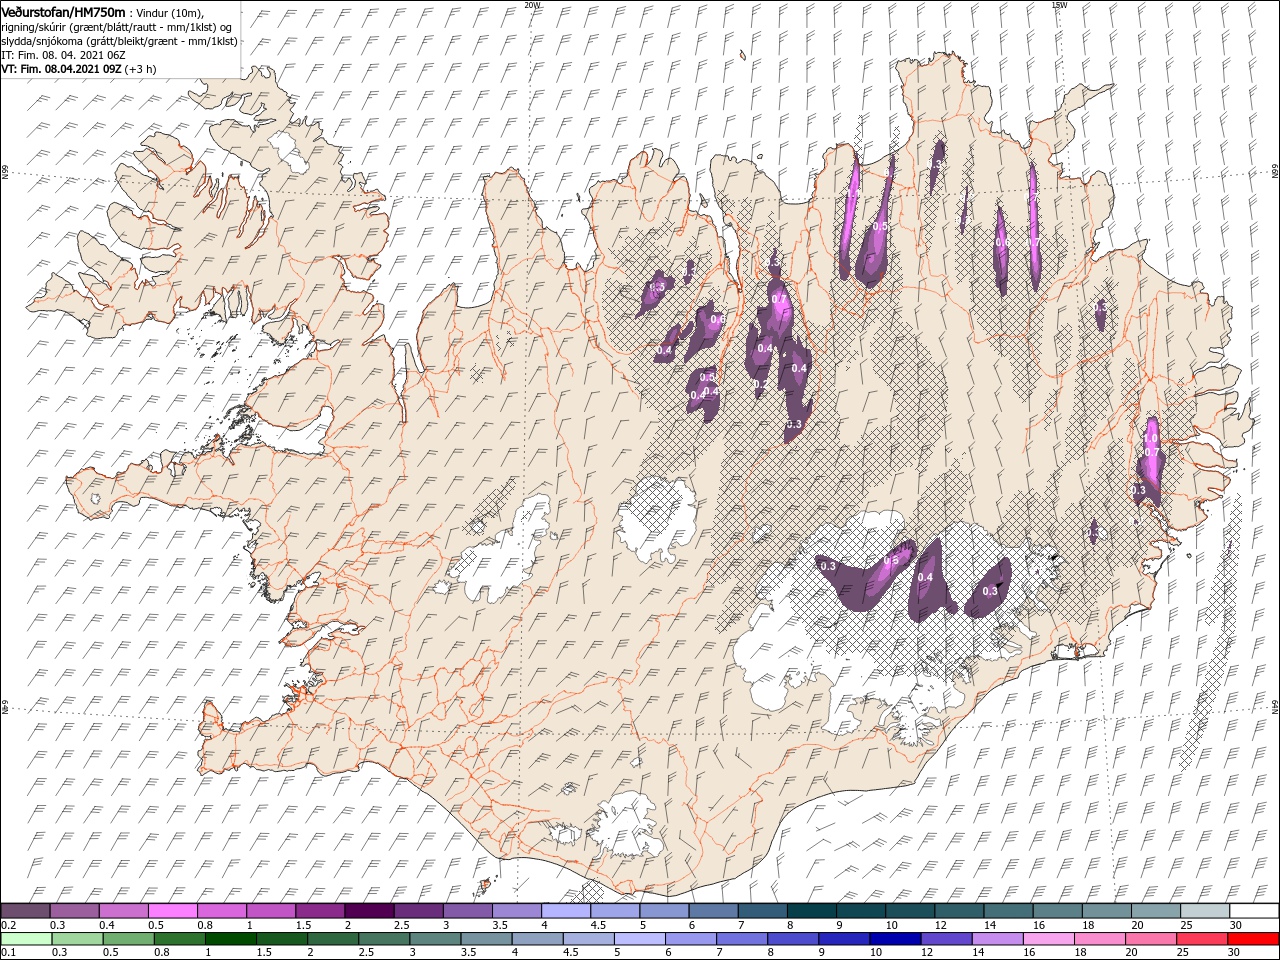This screenshot has width=1280, height=960.
Task: Select the 0.8–1 swatch in upper legend row
Action: click(x=222, y=911)
